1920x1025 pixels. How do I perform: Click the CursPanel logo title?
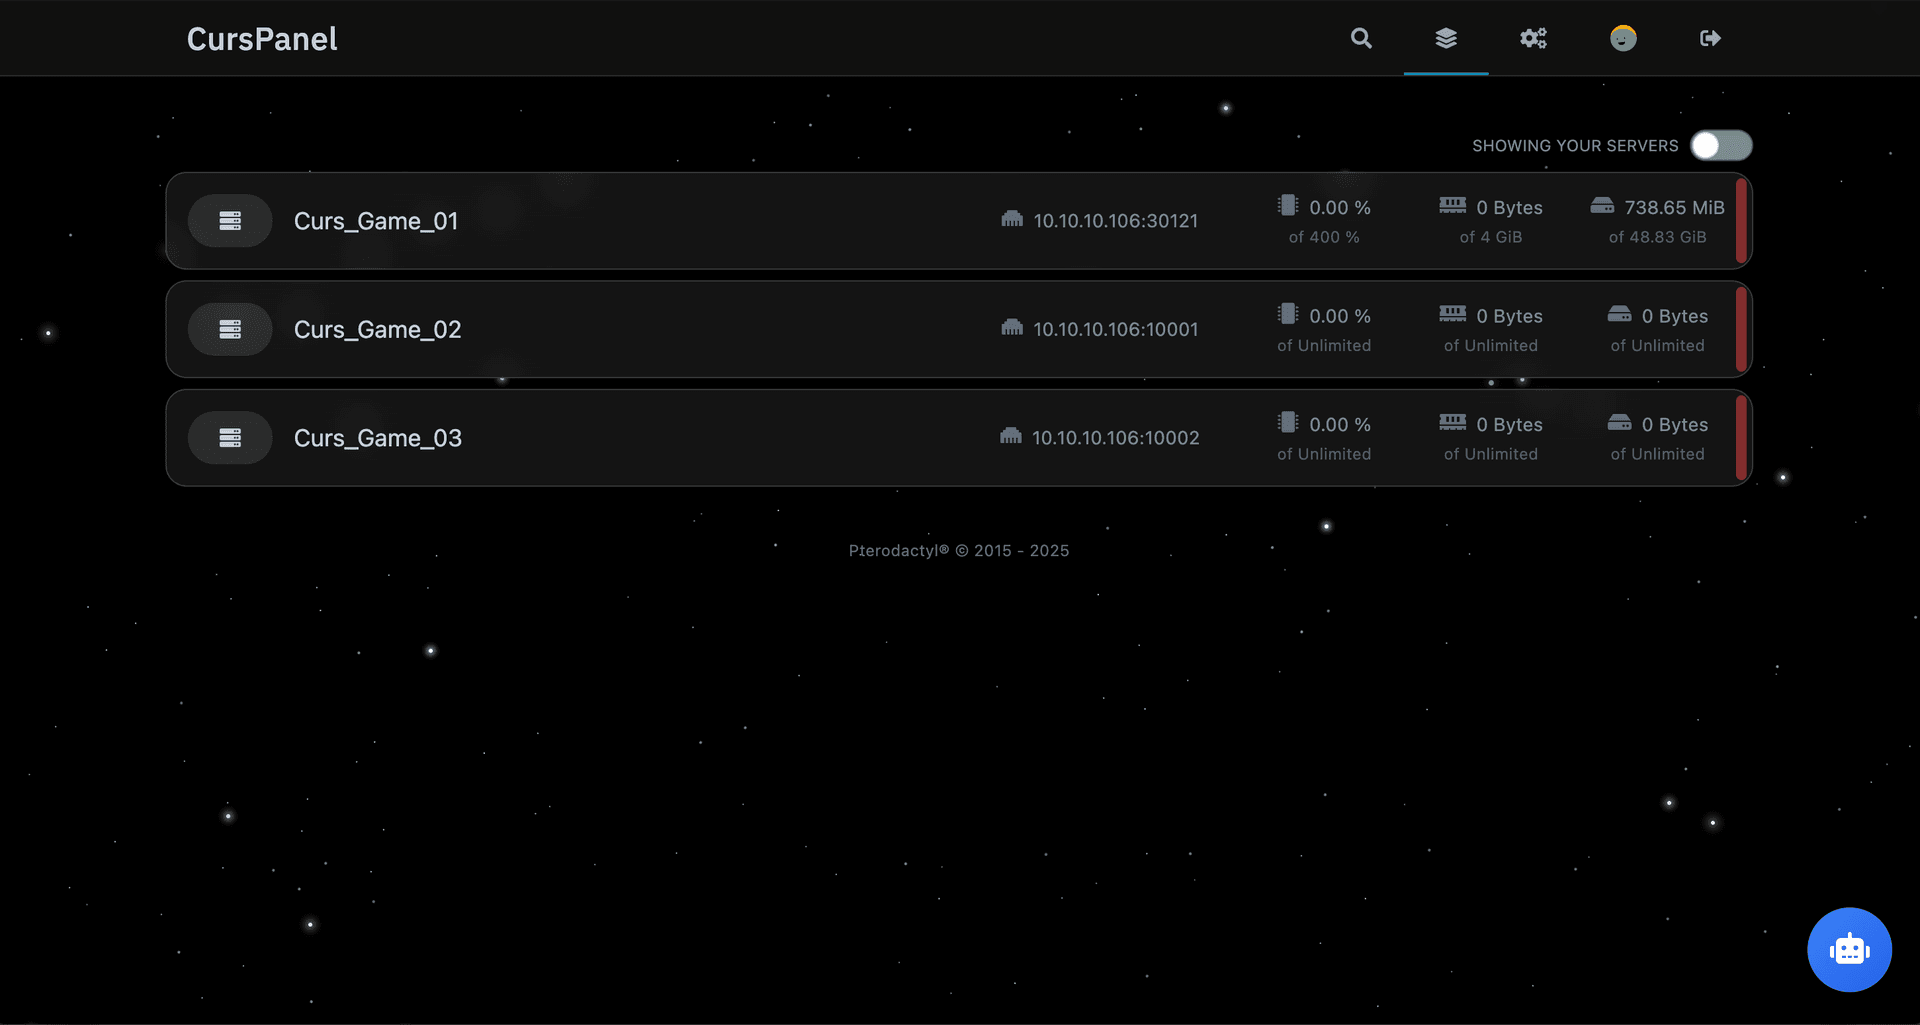pos(262,39)
